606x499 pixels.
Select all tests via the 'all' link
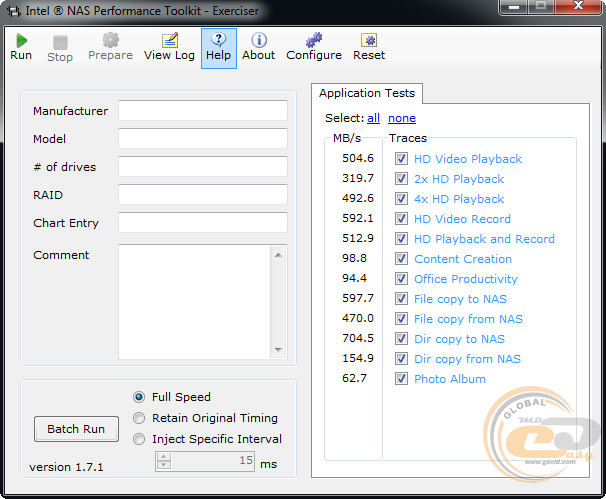tap(373, 118)
